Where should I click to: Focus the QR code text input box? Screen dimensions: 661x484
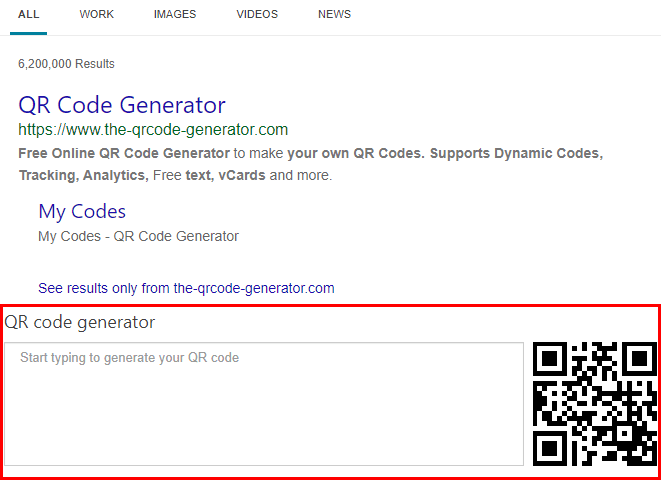pyautogui.click(x=264, y=404)
